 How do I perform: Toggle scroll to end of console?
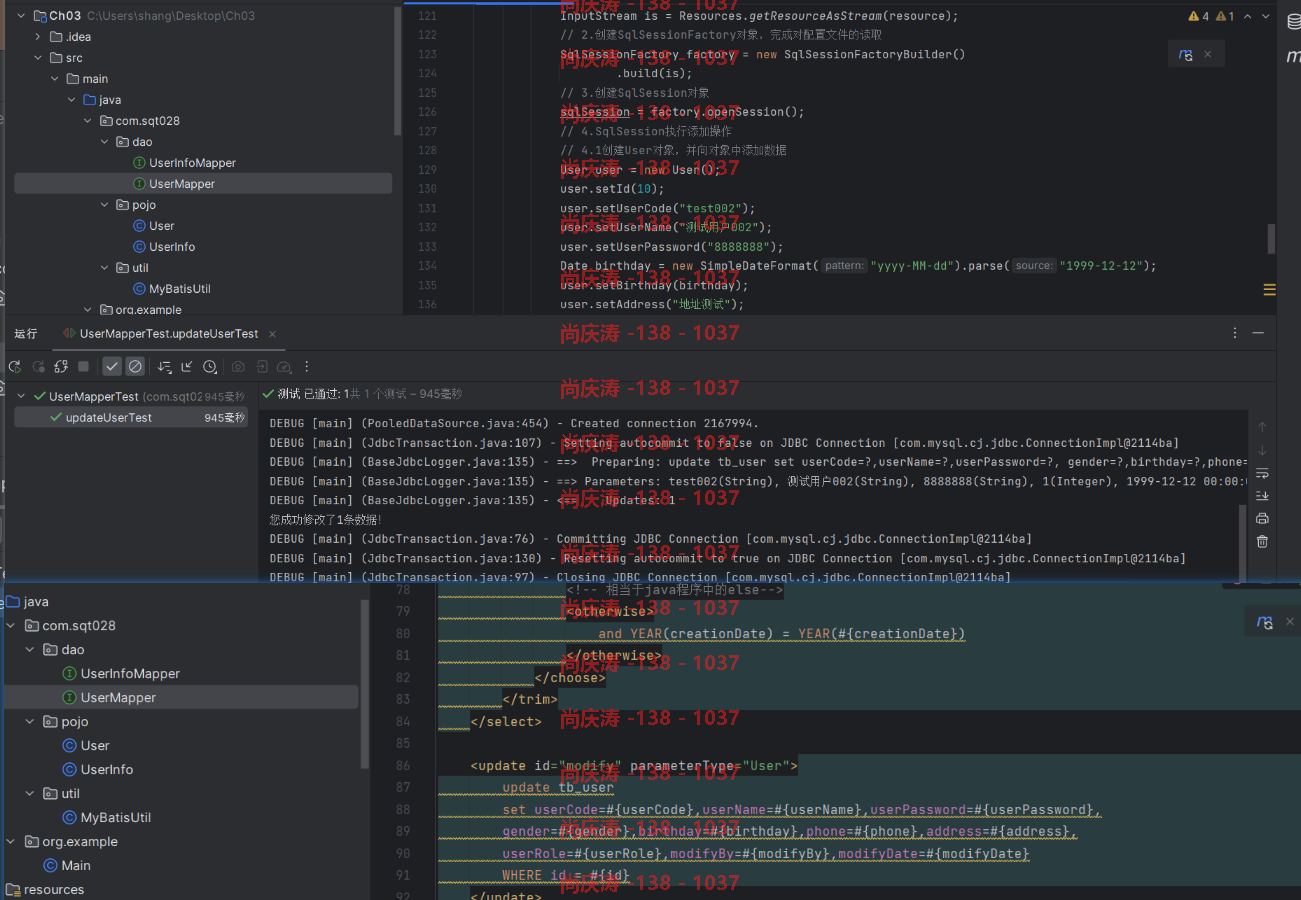click(1262, 496)
